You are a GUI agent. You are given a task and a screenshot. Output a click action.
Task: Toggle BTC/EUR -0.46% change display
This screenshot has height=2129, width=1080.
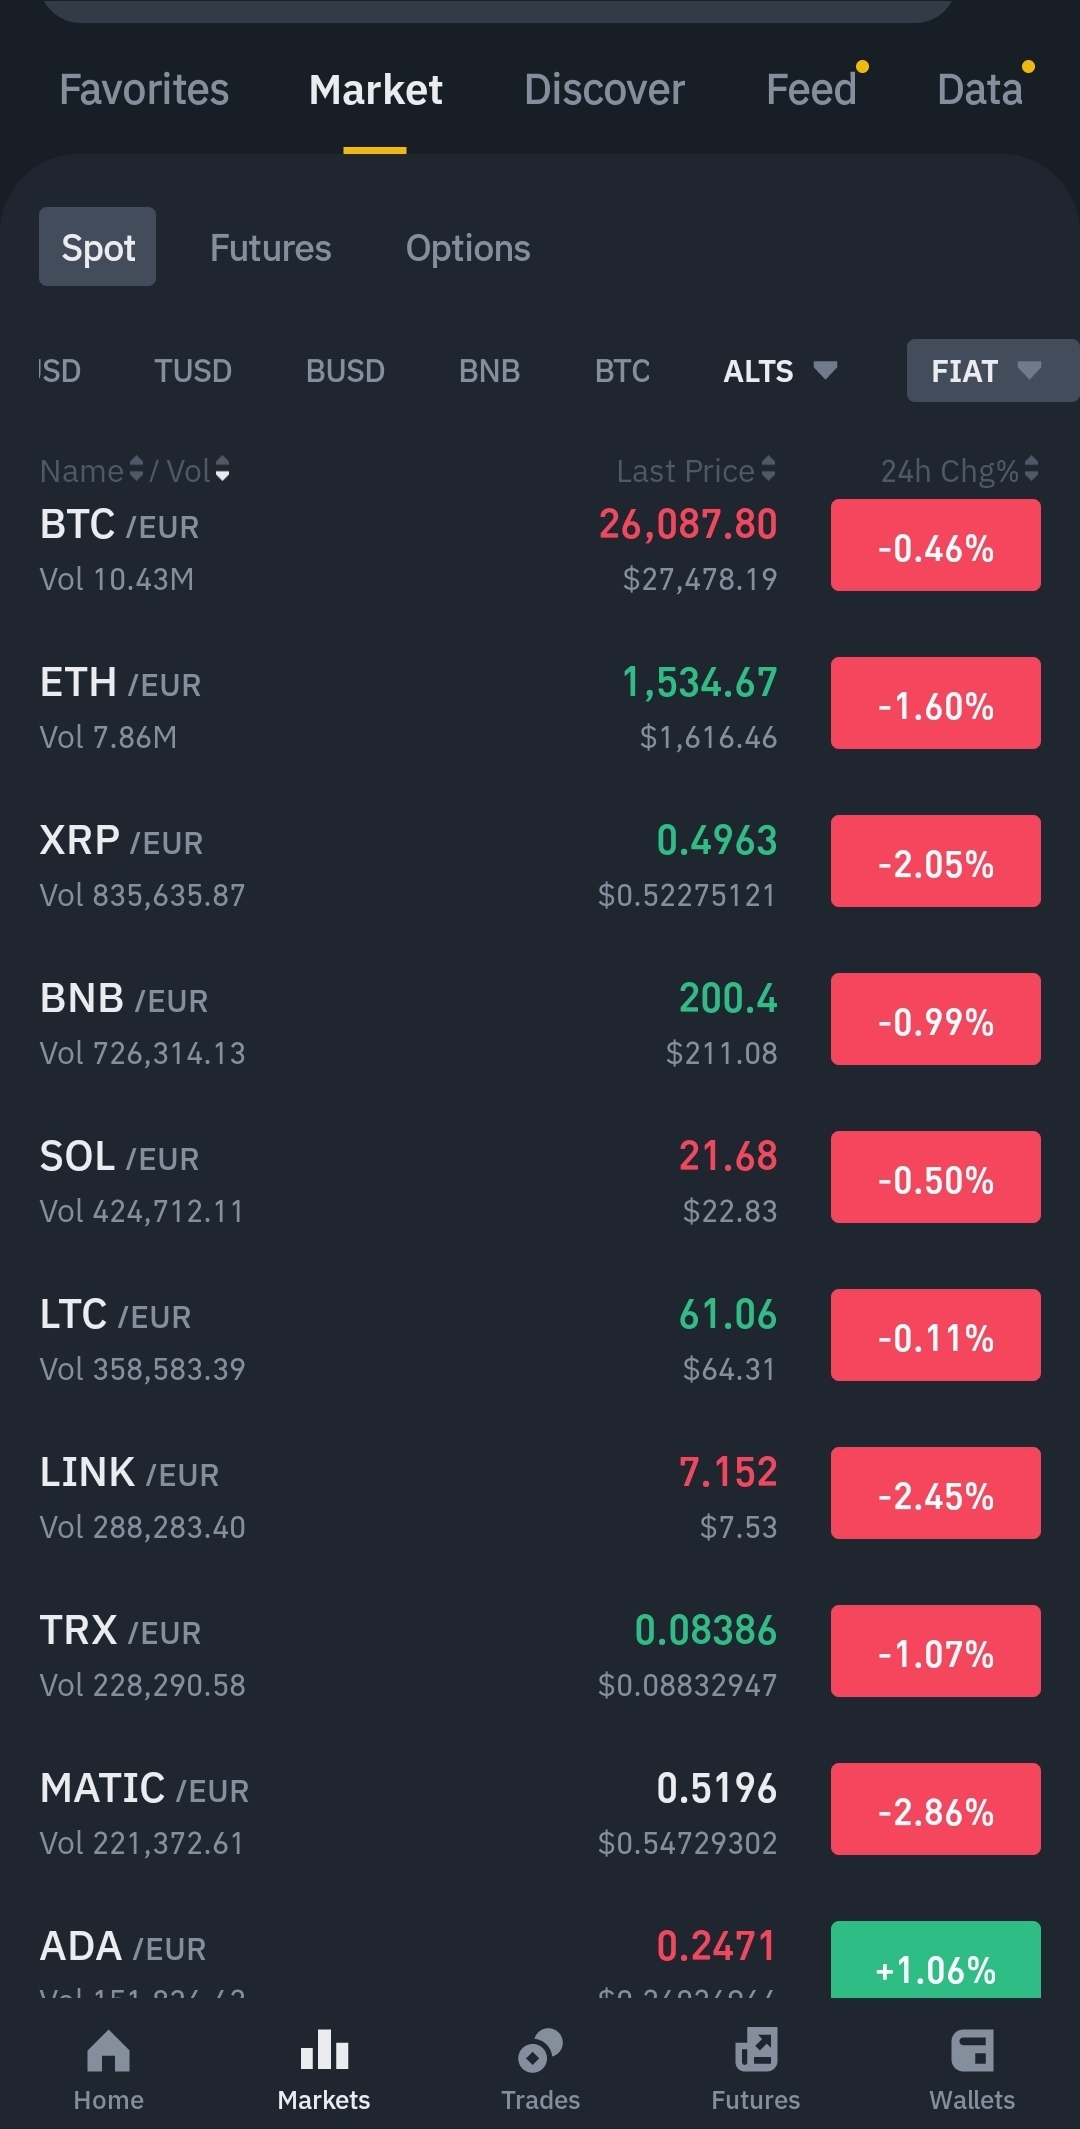(935, 546)
